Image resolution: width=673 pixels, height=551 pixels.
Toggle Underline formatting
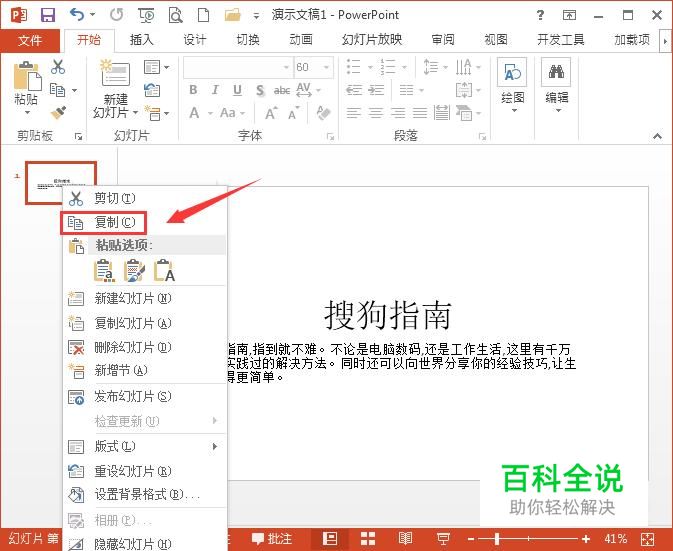coord(237,90)
